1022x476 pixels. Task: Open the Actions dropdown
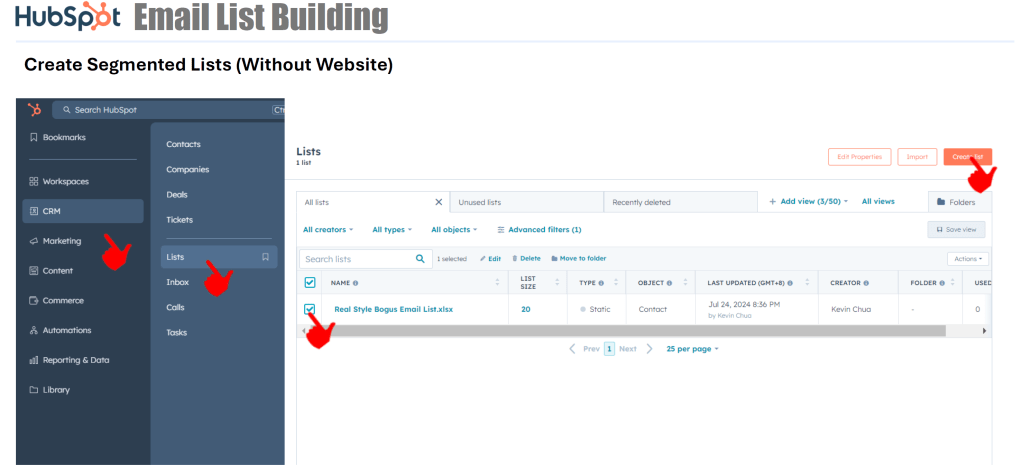[x=968, y=259]
